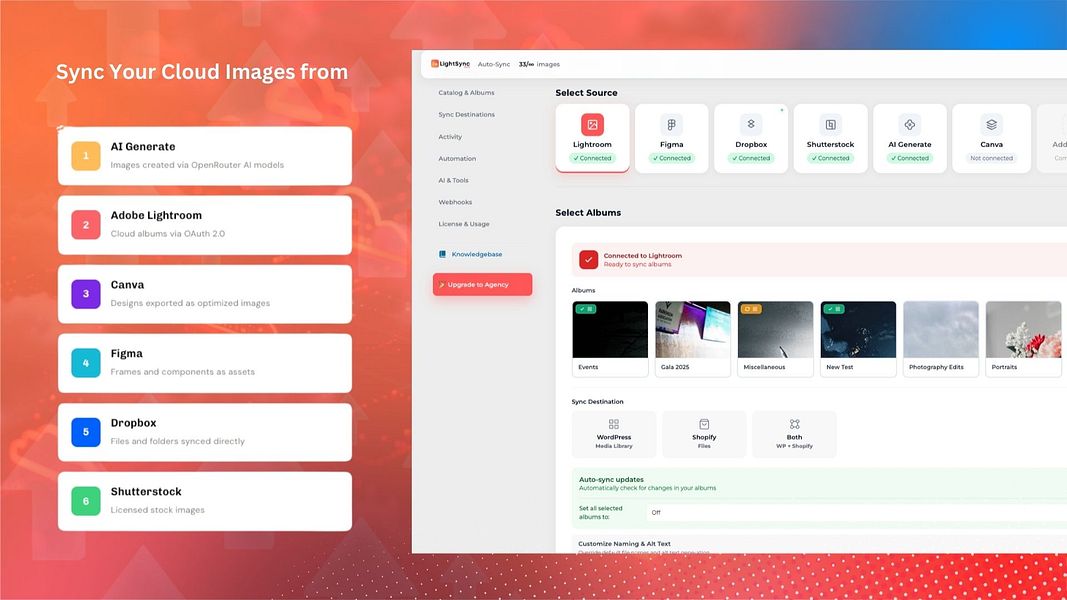Click the Connected badge under Dropbox

(751, 158)
